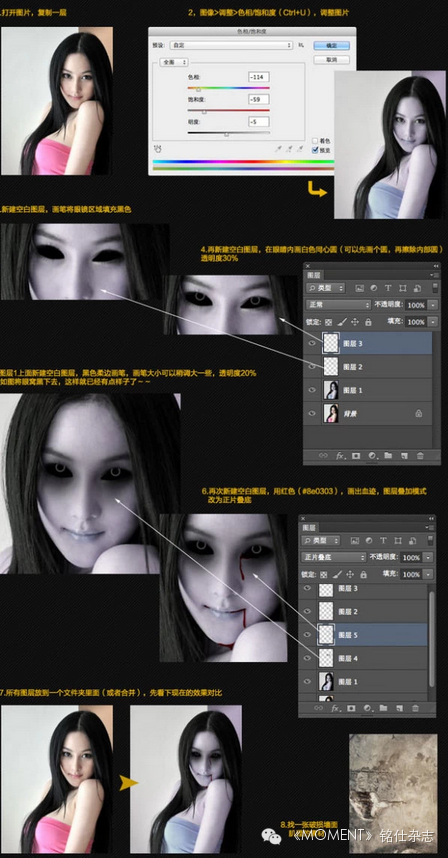Click pixel layer filter icon in 正常 panel
The height and width of the screenshot is (858, 448).
pyautogui.click(x=359, y=288)
